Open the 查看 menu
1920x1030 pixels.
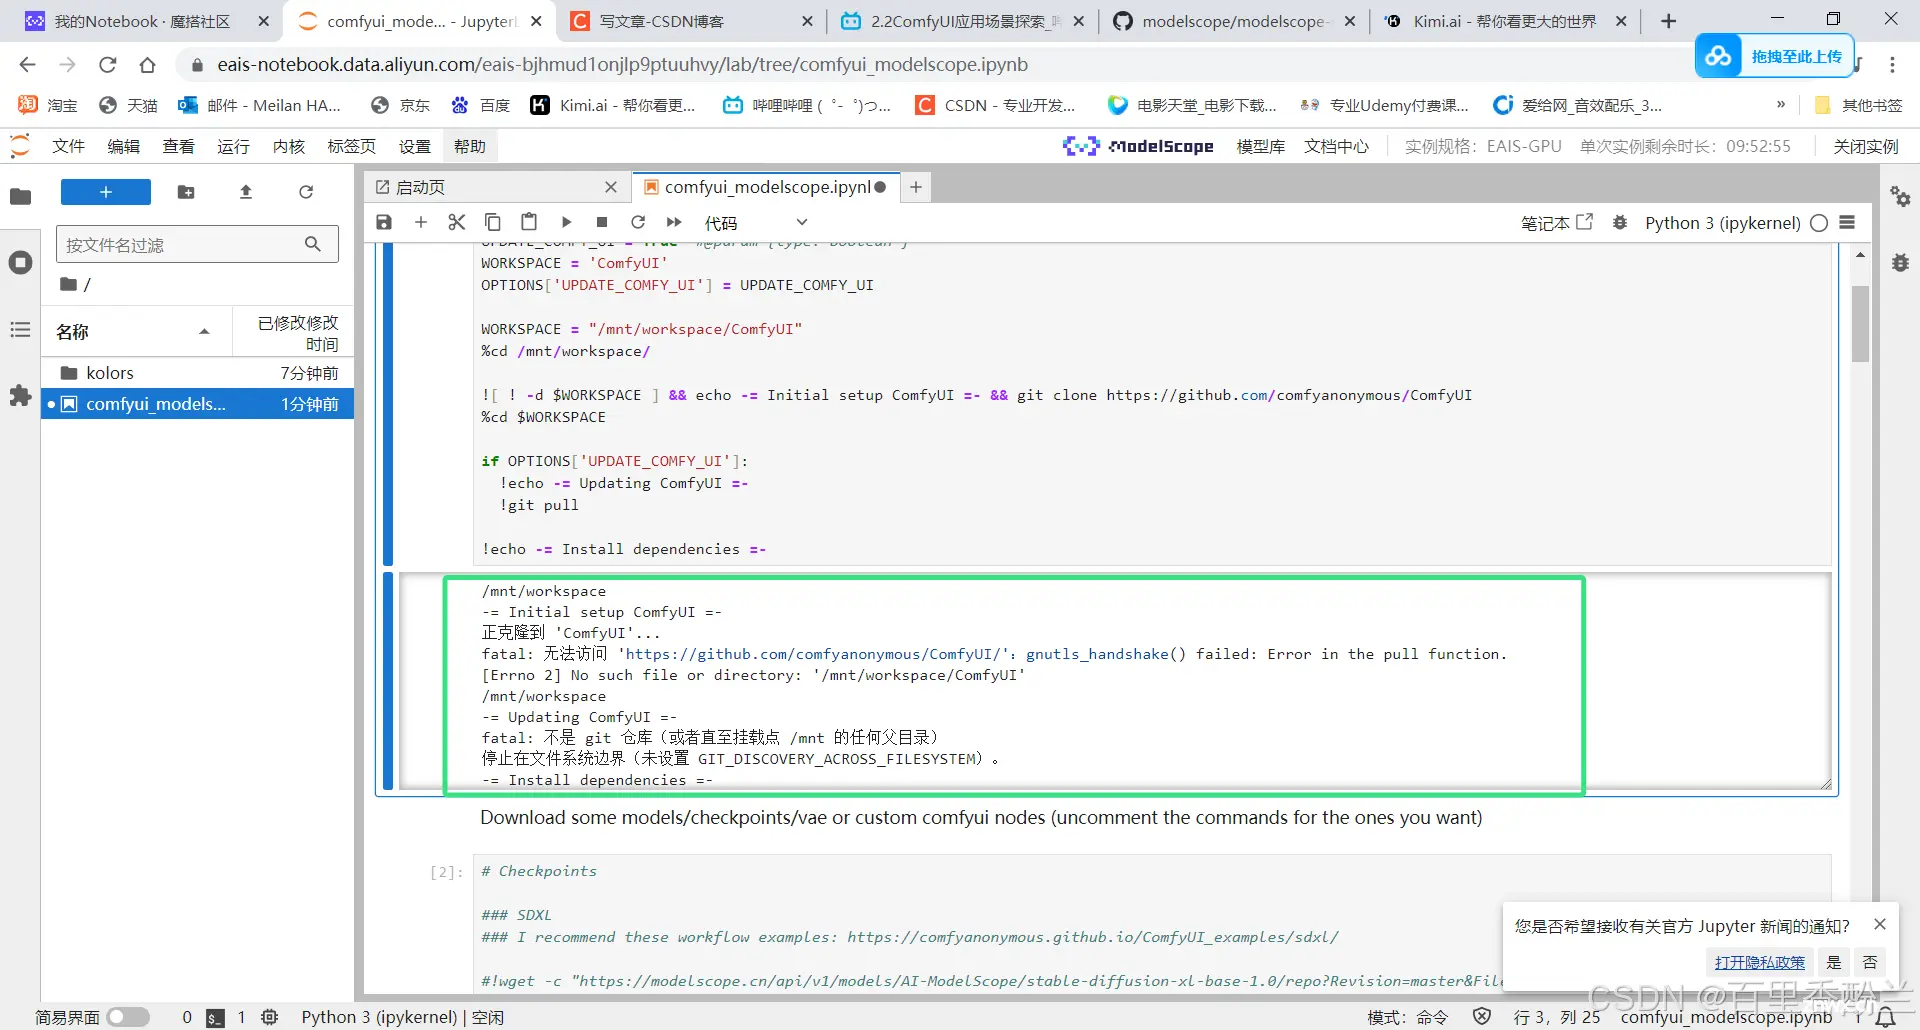[178, 147]
